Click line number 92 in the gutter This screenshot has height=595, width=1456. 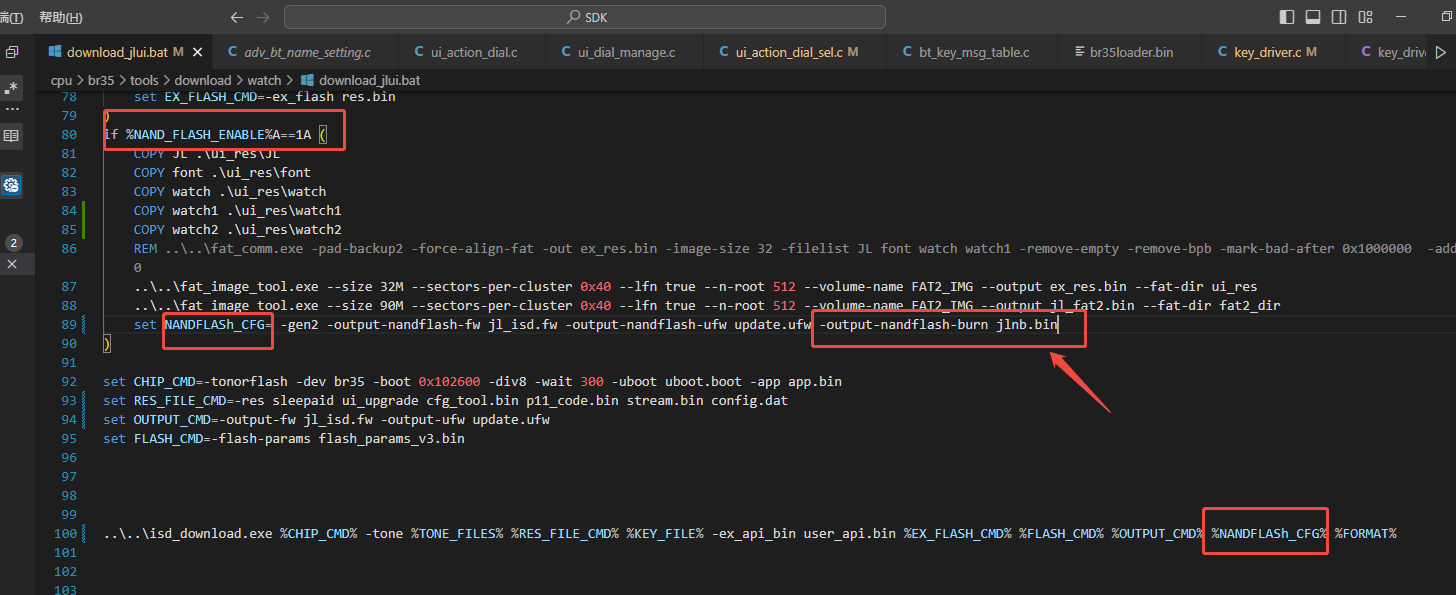[x=68, y=382]
